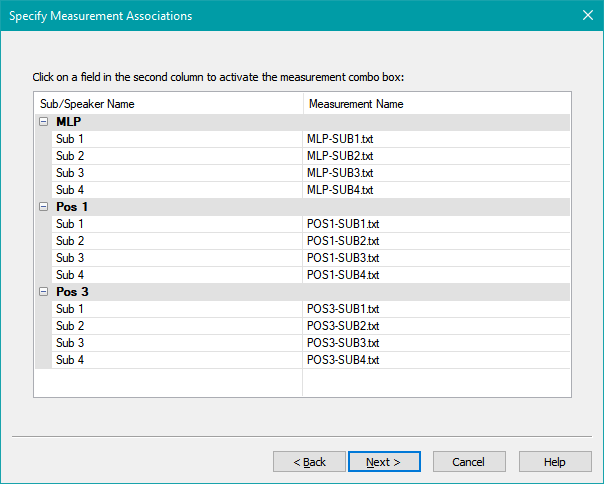
Task: Select Sub 3 under Pos 3
Action: (177, 343)
